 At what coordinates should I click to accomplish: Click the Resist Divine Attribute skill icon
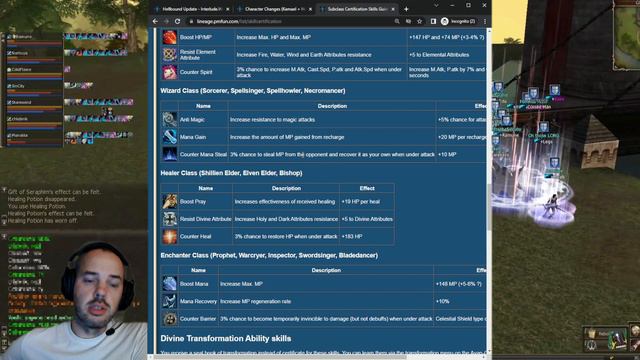[170, 219]
